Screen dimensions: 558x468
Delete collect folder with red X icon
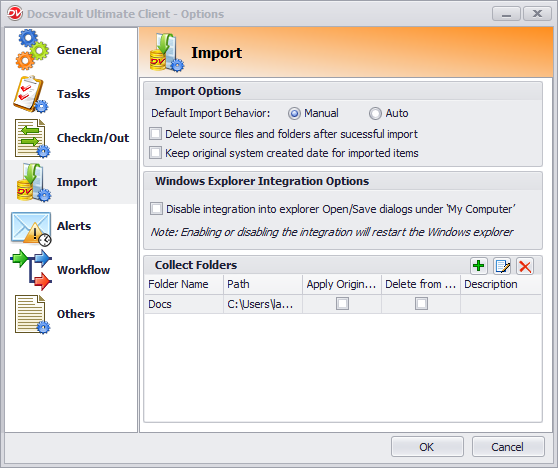click(x=525, y=266)
